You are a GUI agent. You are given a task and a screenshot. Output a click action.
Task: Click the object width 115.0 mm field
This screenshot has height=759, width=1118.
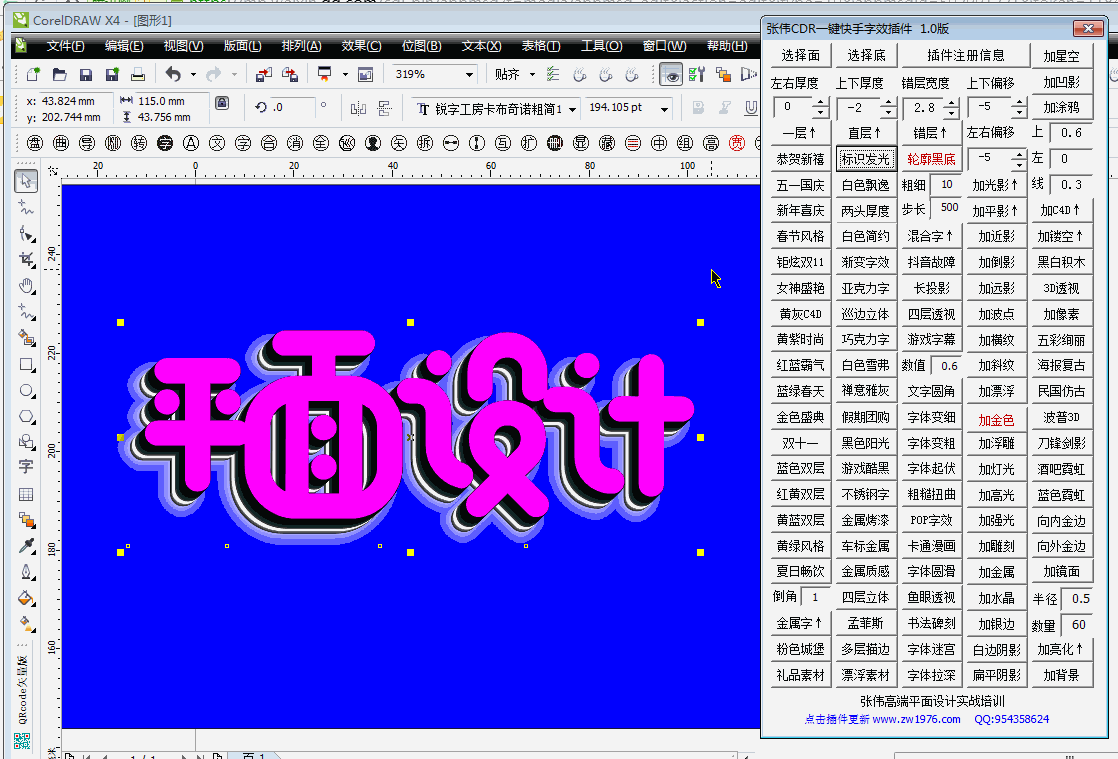(172, 101)
